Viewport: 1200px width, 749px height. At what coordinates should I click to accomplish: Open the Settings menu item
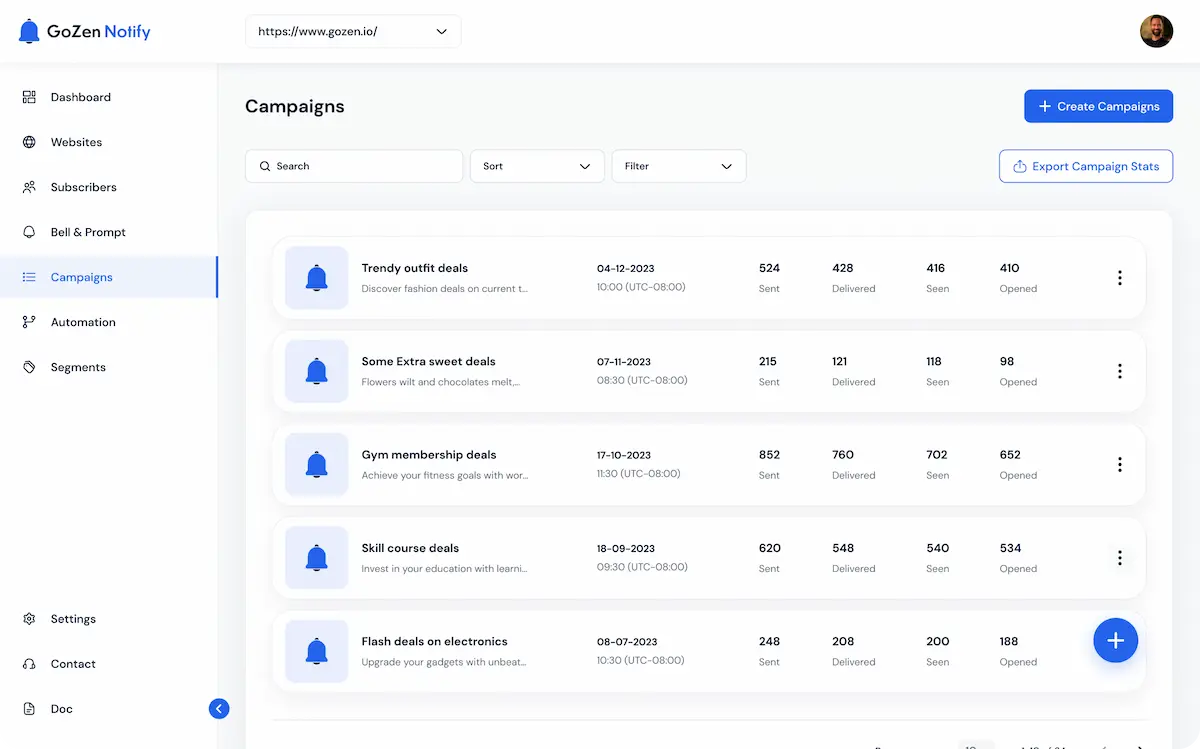pyautogui.click(x=71, y=618)
